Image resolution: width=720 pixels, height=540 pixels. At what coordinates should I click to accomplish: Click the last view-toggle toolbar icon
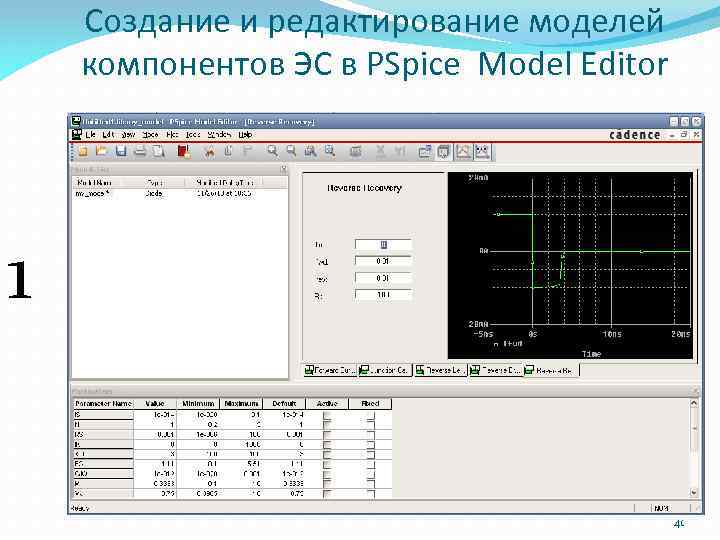coord(483,152)
